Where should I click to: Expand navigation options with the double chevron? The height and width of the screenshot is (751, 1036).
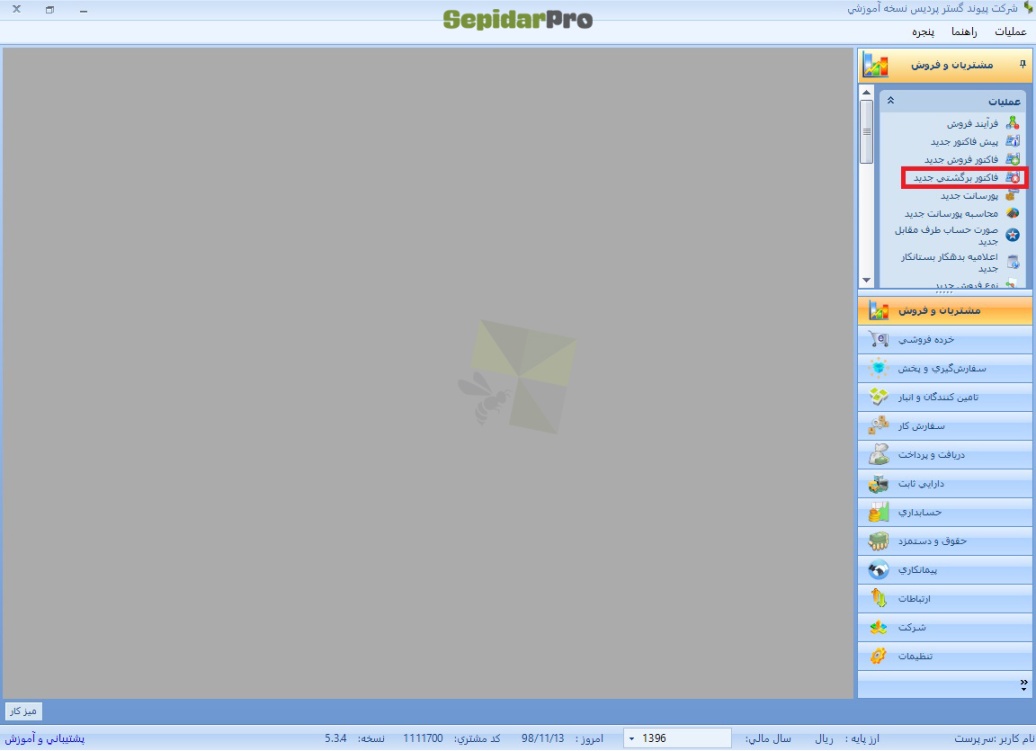[1023, 685]
